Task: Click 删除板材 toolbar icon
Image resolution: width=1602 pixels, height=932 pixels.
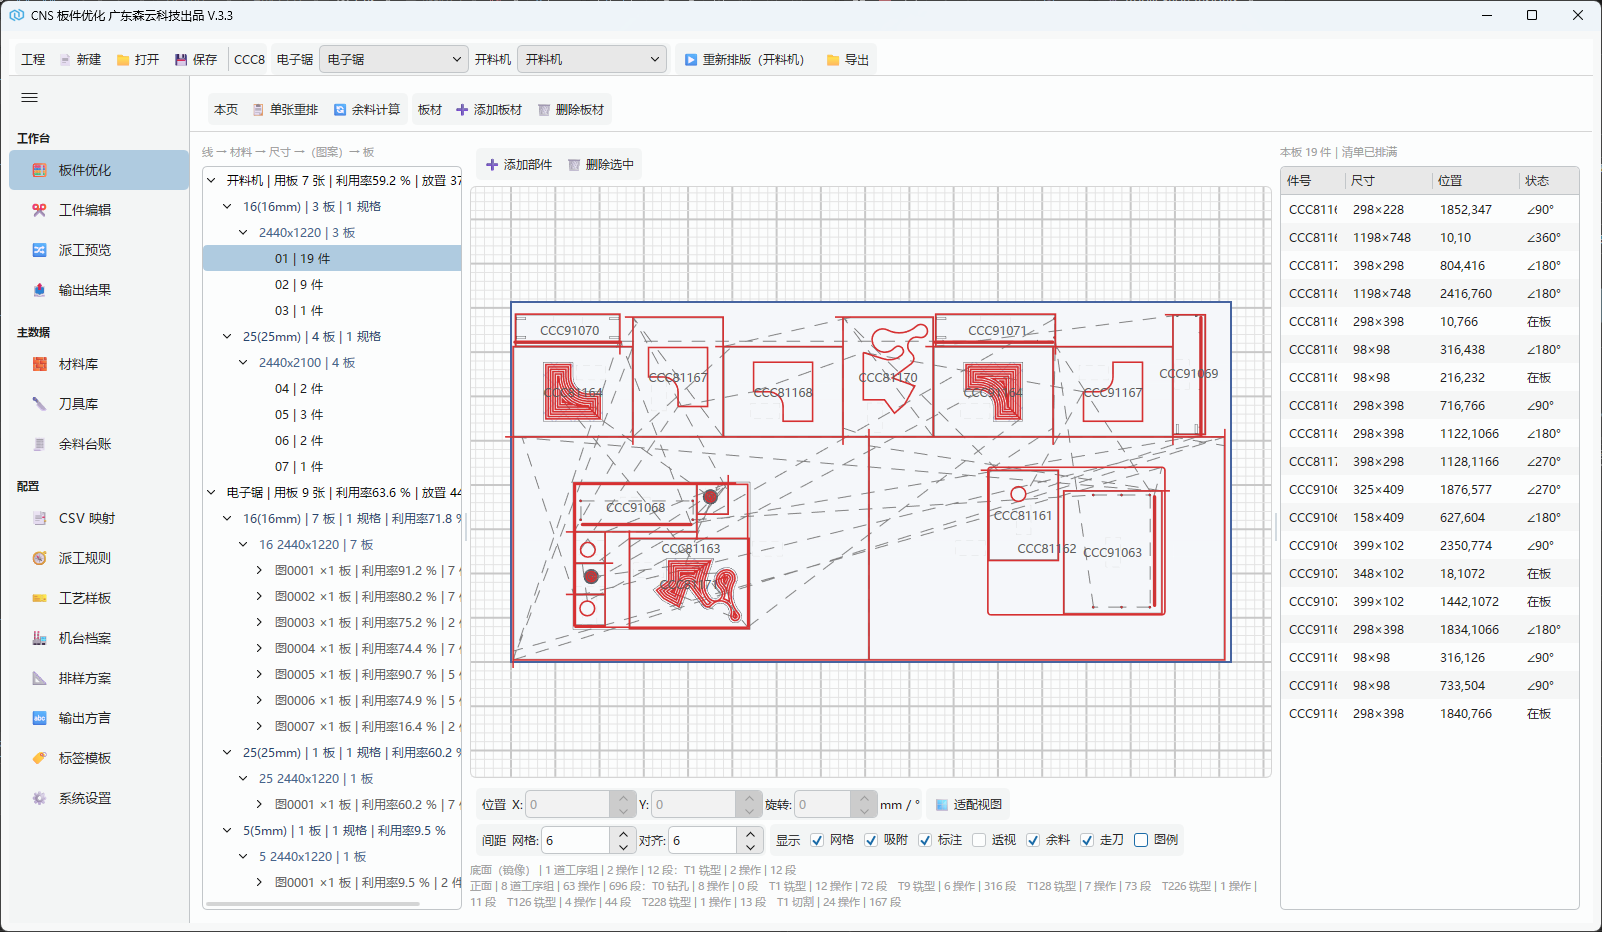Action: coord(544,110)
